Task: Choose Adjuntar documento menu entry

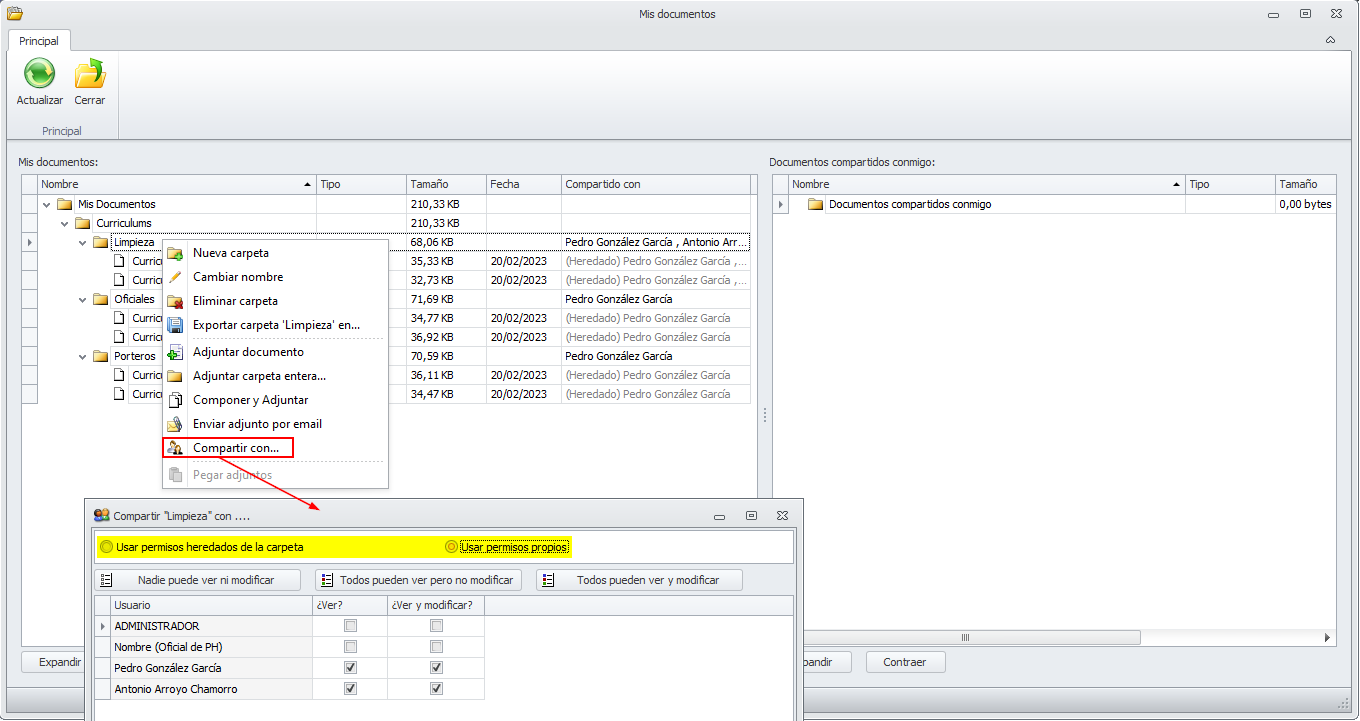Action: (248, 352)
